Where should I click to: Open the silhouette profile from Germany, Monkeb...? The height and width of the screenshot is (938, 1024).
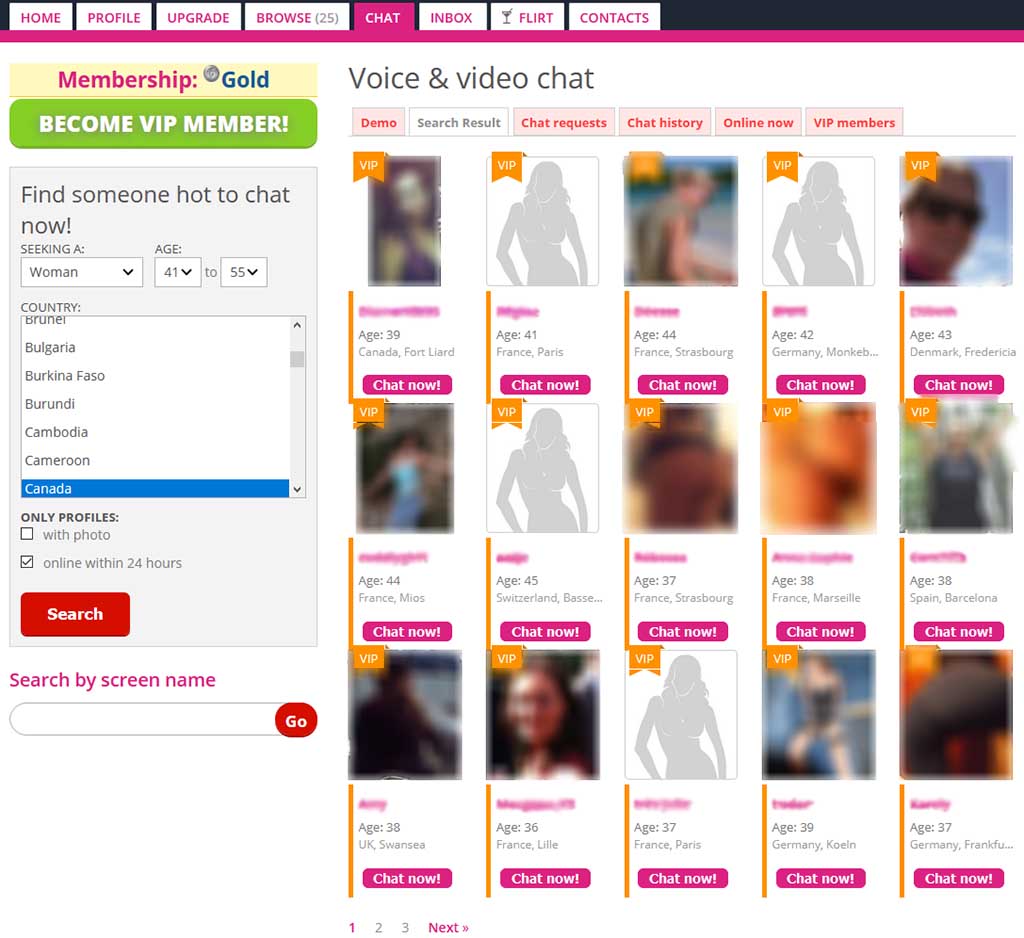(818, 222)
